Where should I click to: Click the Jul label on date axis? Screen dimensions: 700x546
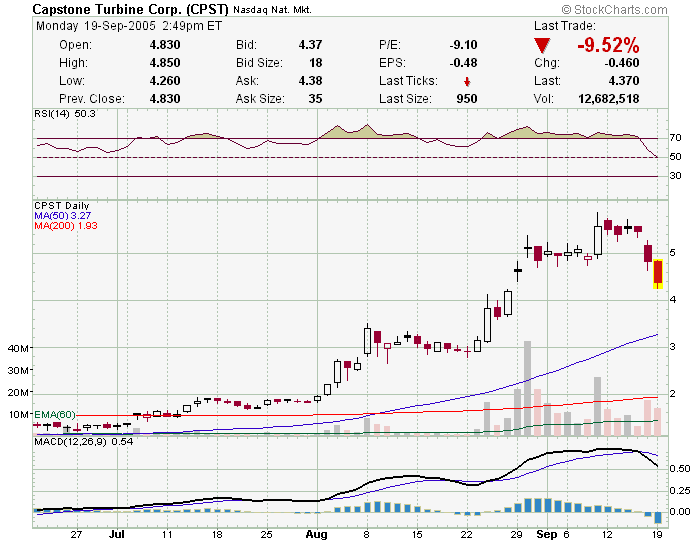(x=117, y=534)
